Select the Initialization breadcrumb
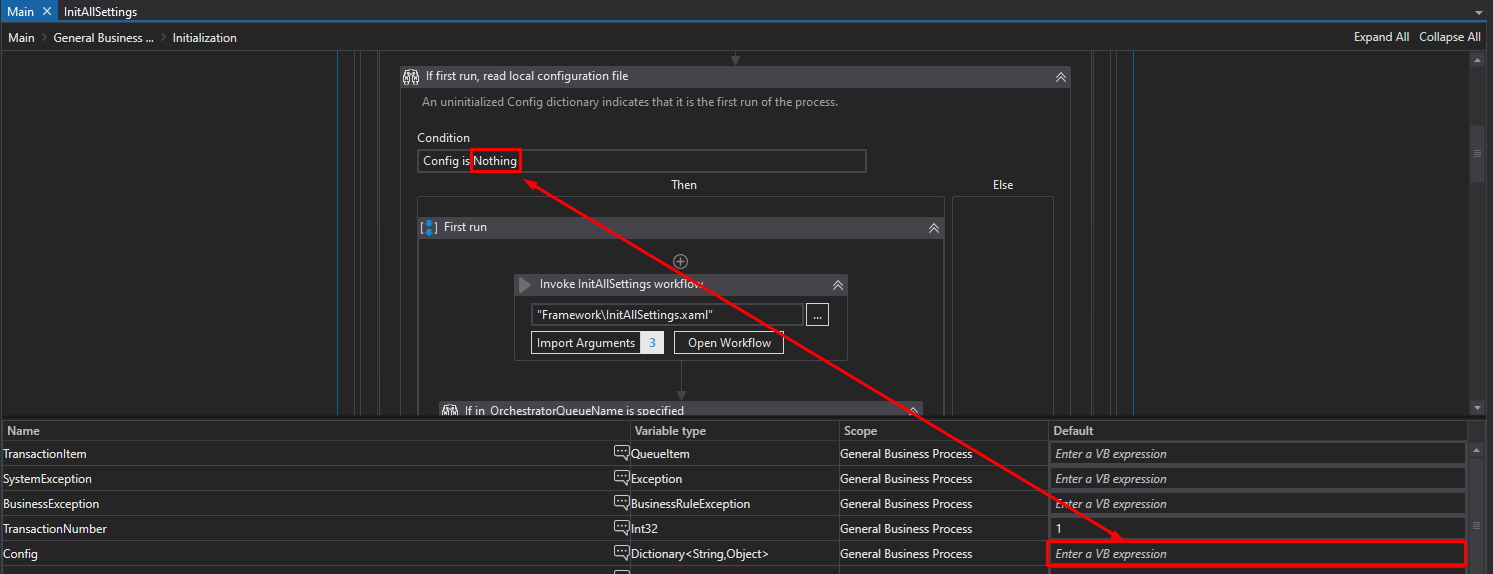The width and height of the screenshot is (1493, 574). click(x=204, y=38)
